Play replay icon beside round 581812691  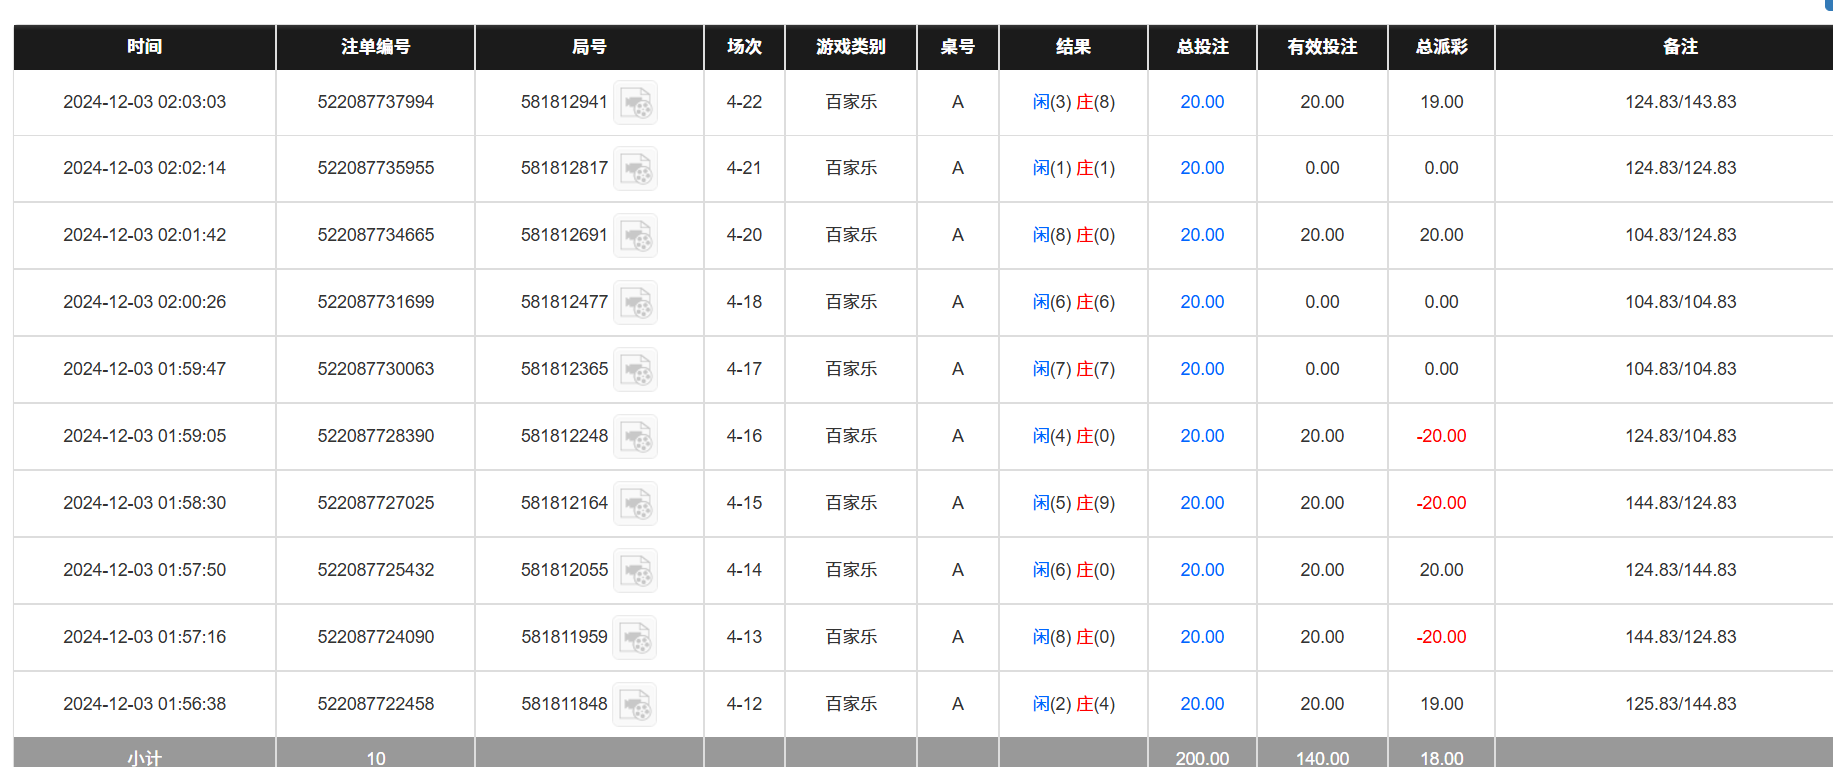tap(635, 236)
